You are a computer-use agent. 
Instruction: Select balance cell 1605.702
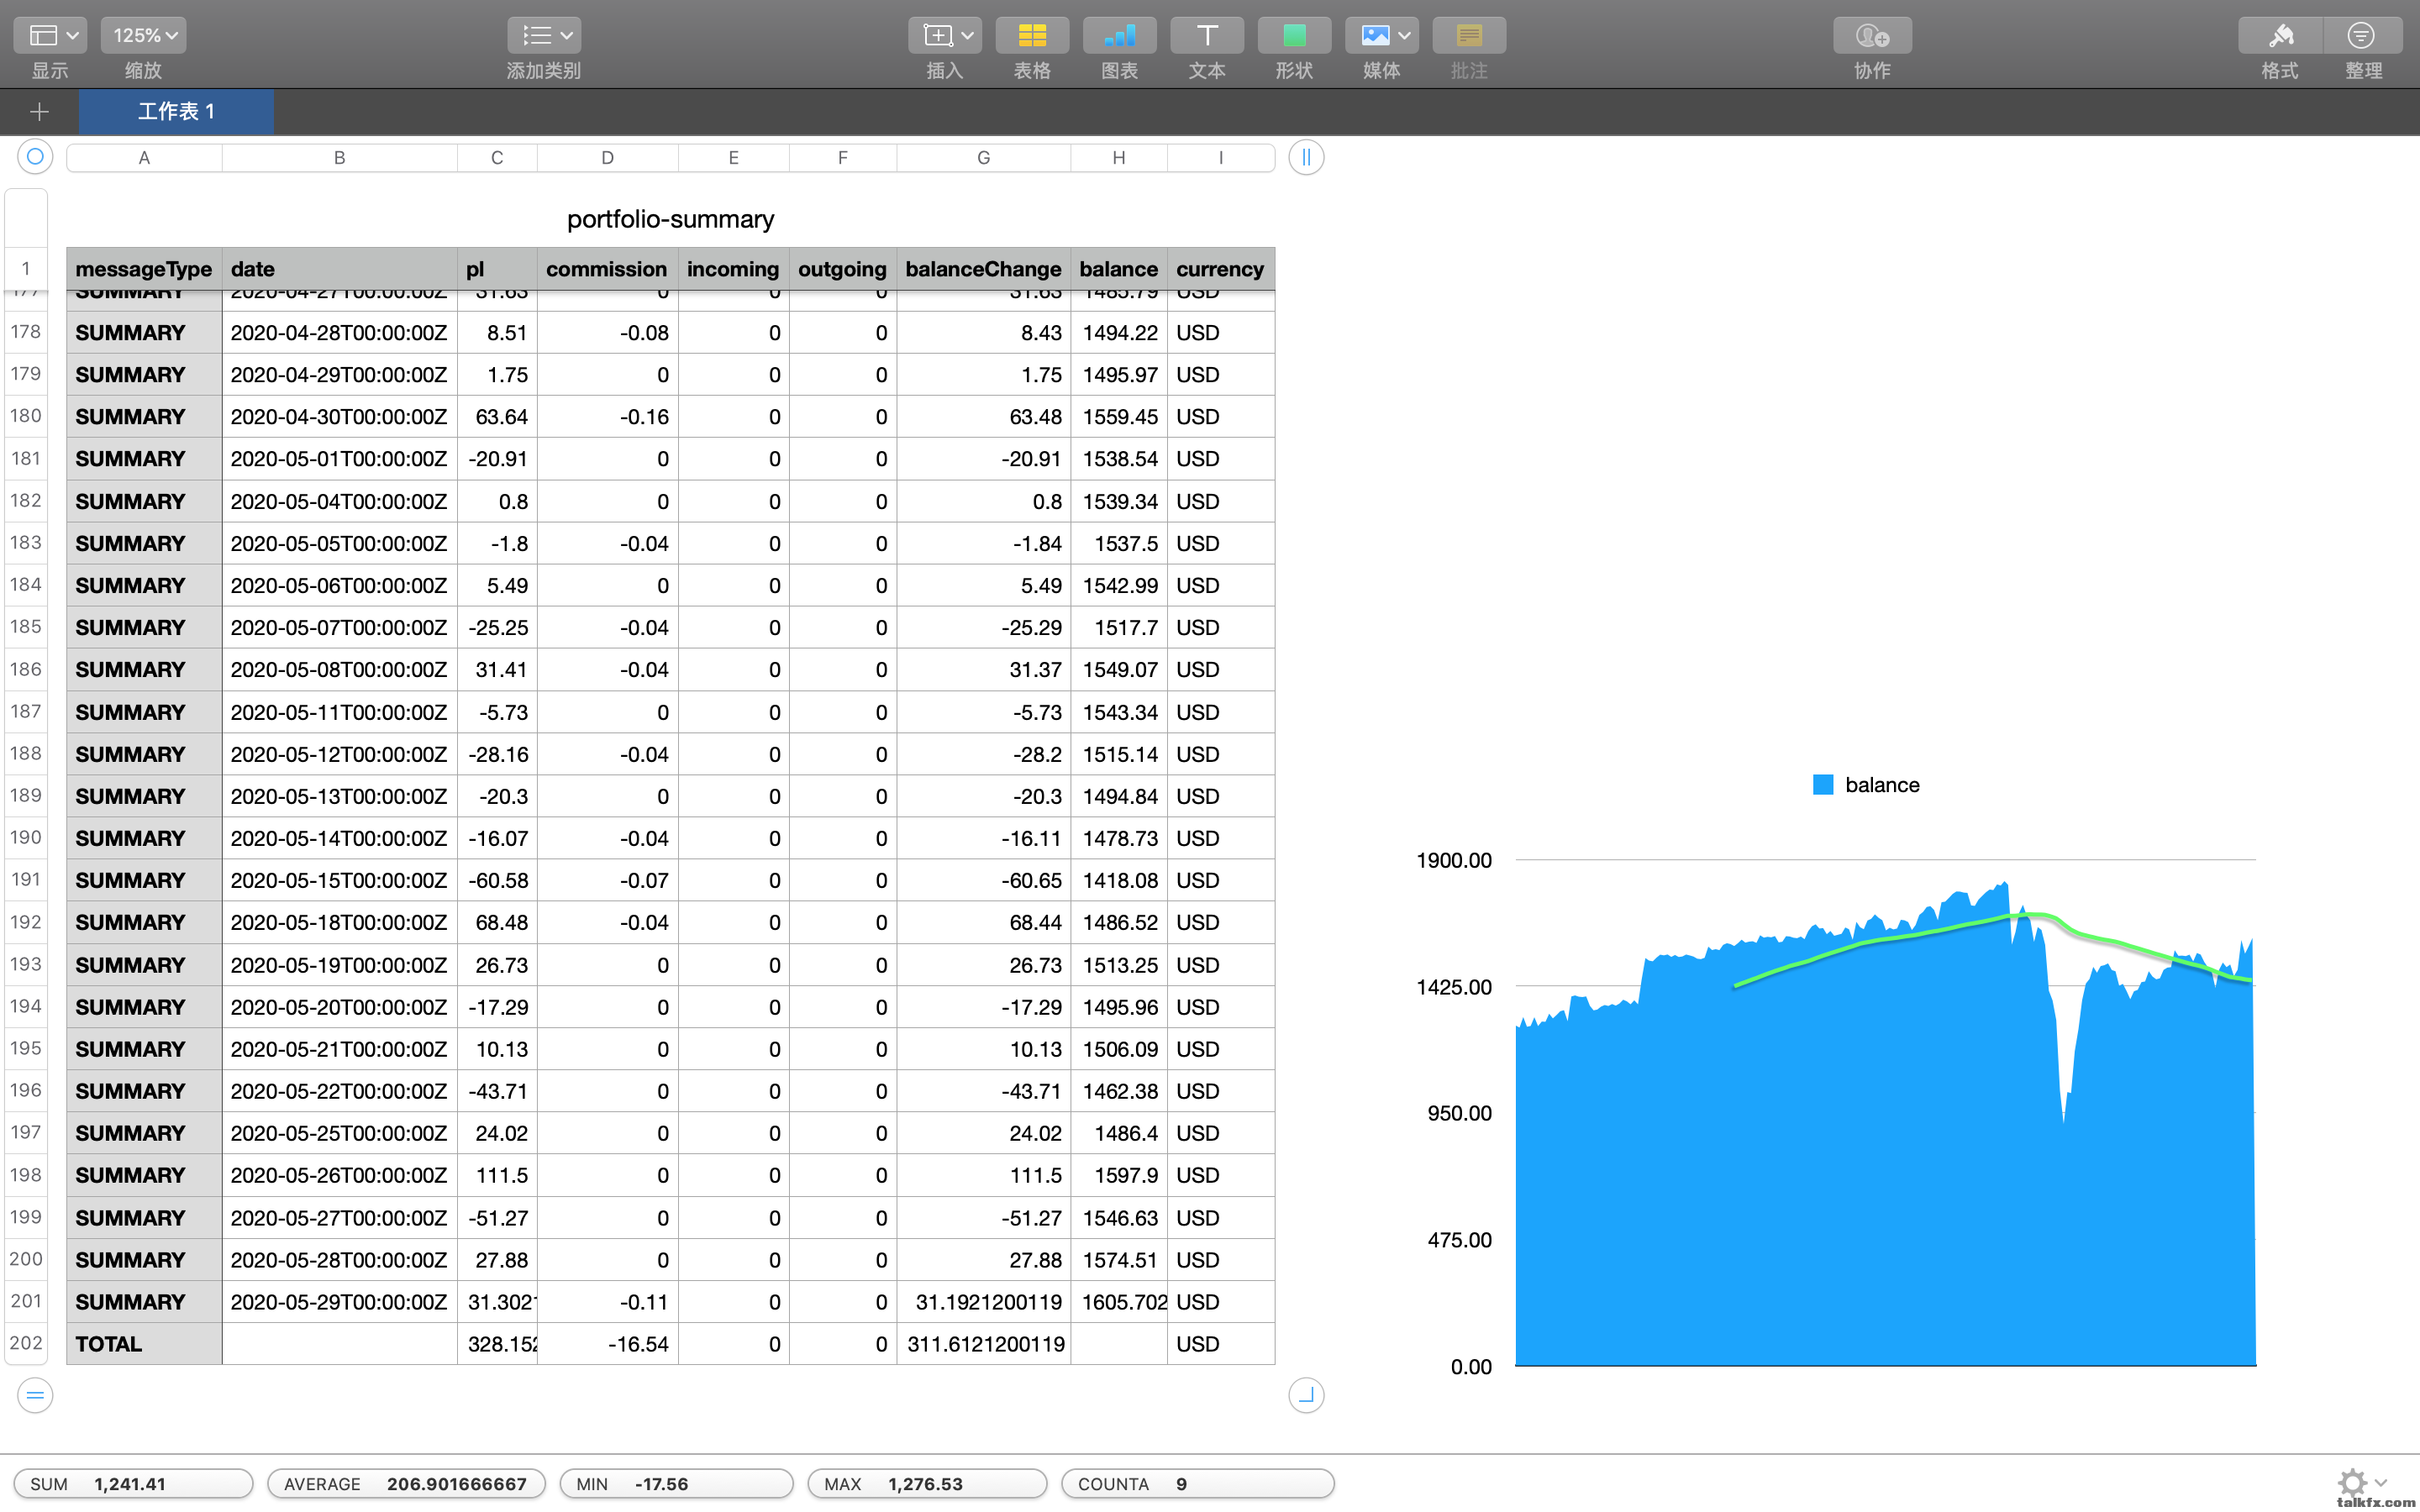pyautogui.click(x=1119, y=1302)
